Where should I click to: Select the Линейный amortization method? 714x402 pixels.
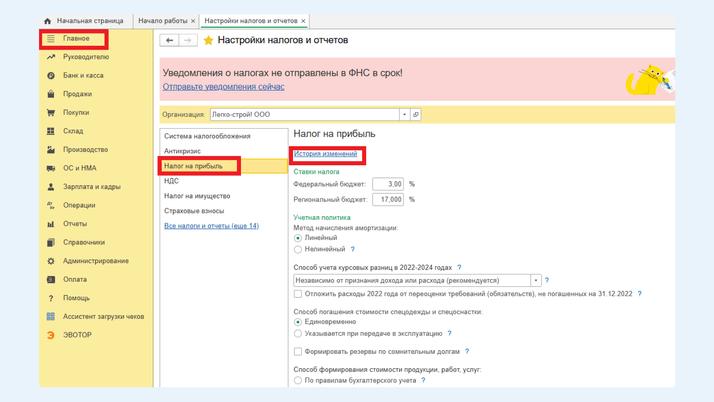(x=298, y=238)
